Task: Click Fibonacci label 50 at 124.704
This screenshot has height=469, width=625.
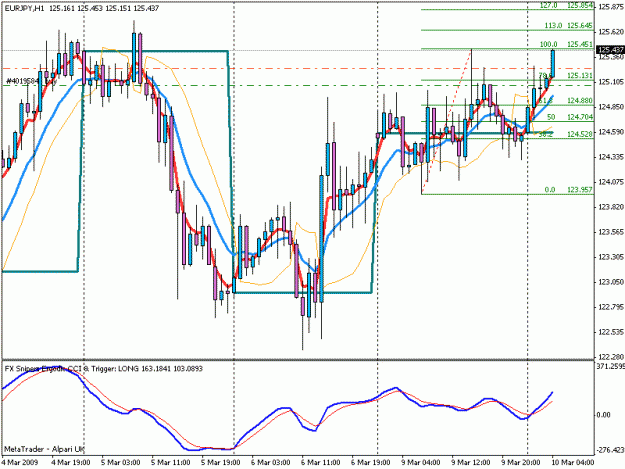Action: (570, 117)
